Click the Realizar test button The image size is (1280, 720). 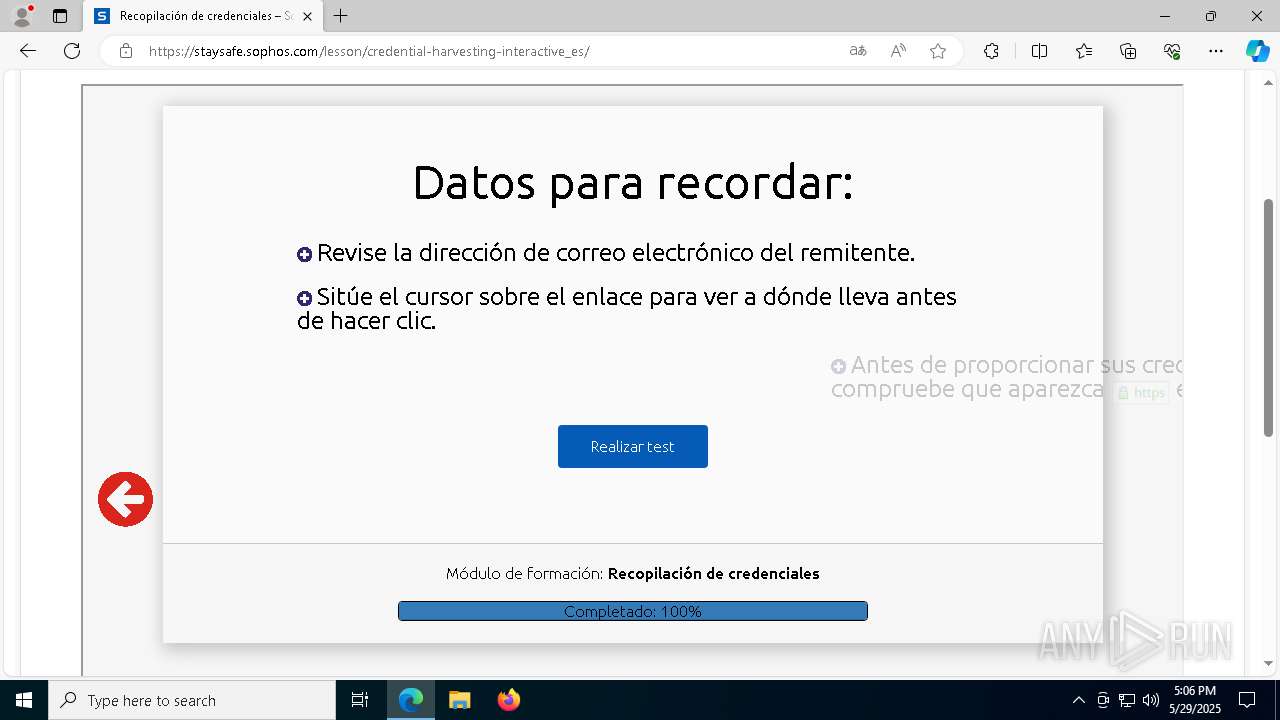(633, 446)
